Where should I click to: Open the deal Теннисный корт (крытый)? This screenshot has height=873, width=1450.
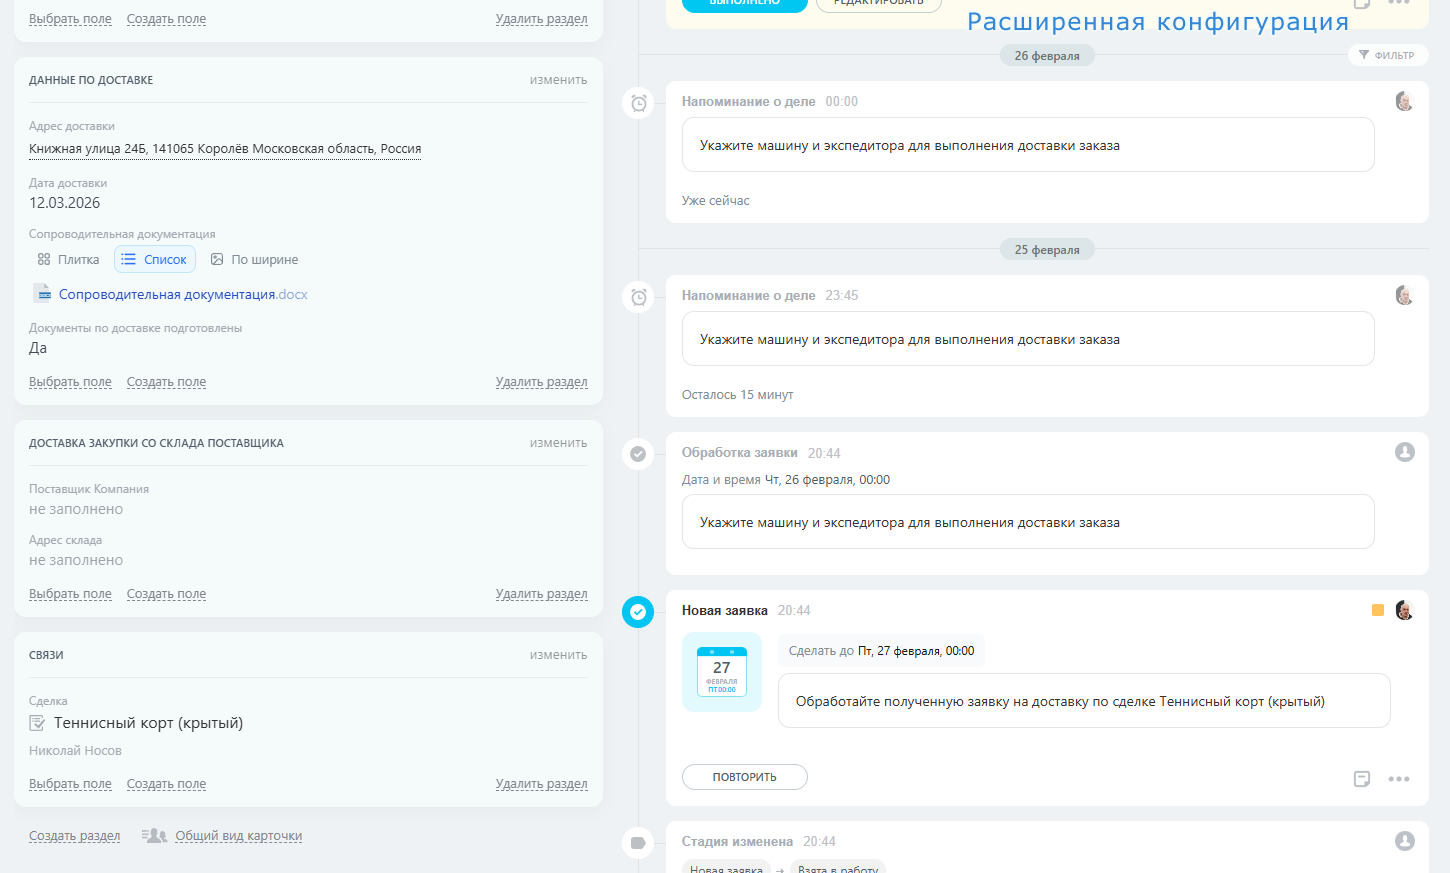[x=148, y=723]
